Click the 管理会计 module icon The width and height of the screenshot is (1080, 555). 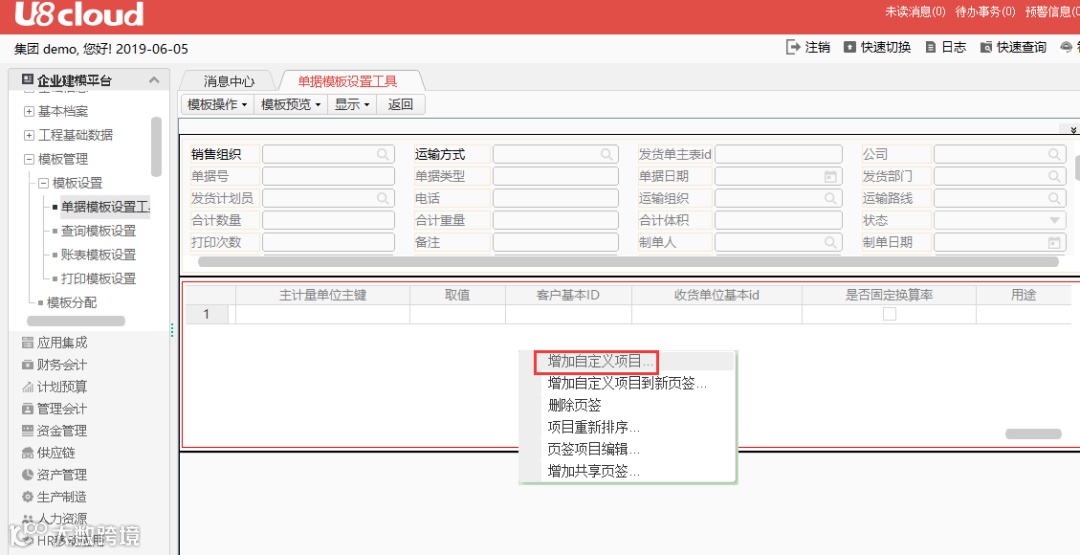[x=28, y=408]
